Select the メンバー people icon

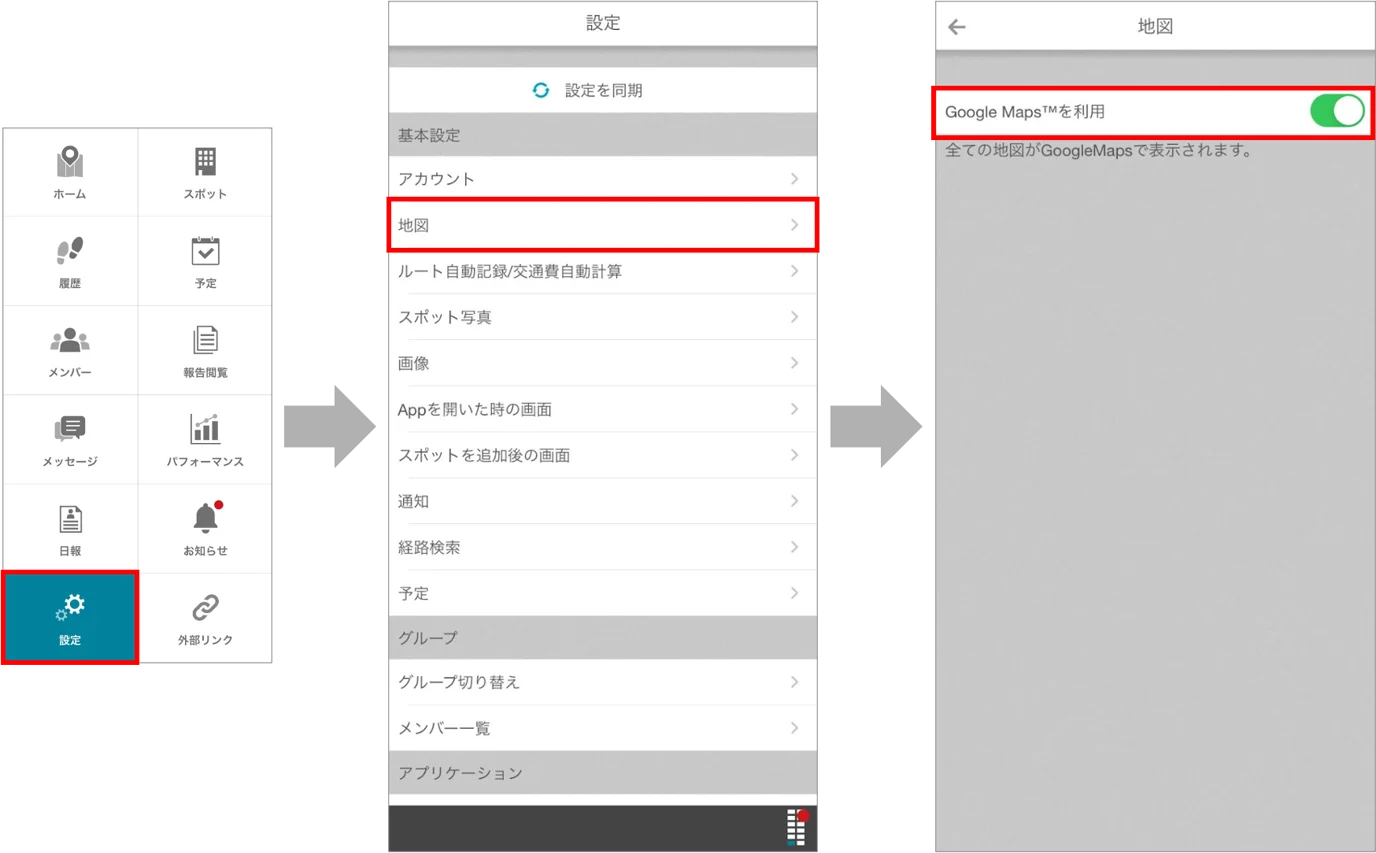(x=69, y=340)
